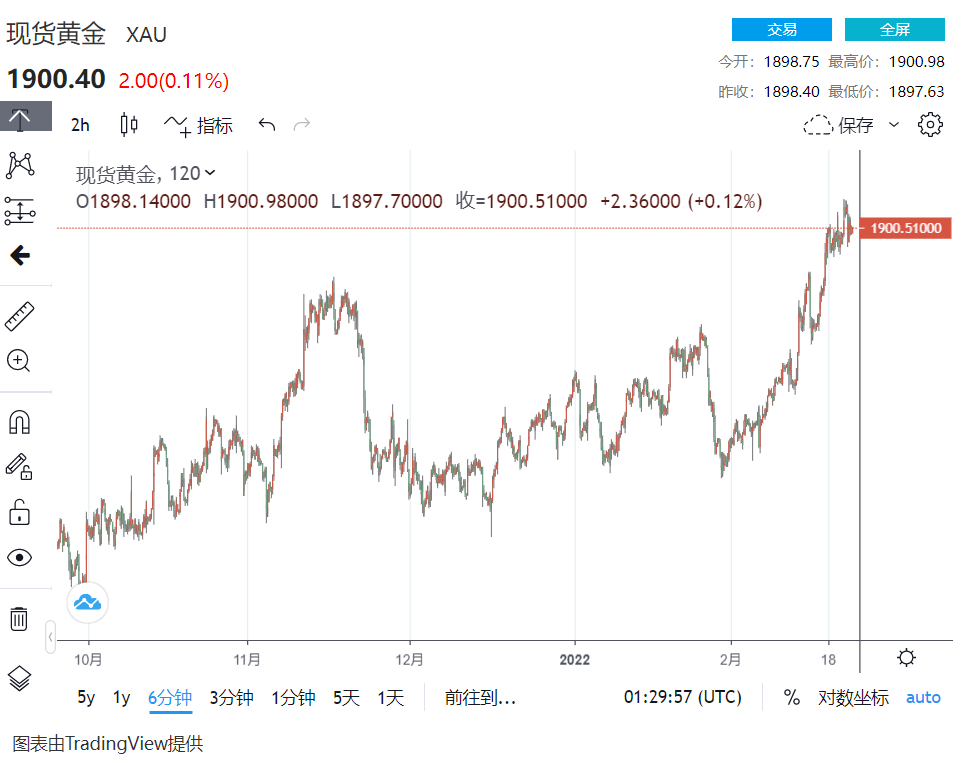Open the indicators (指标) menu
This screenshot has height=761, width=953.
tap(198, 125)
